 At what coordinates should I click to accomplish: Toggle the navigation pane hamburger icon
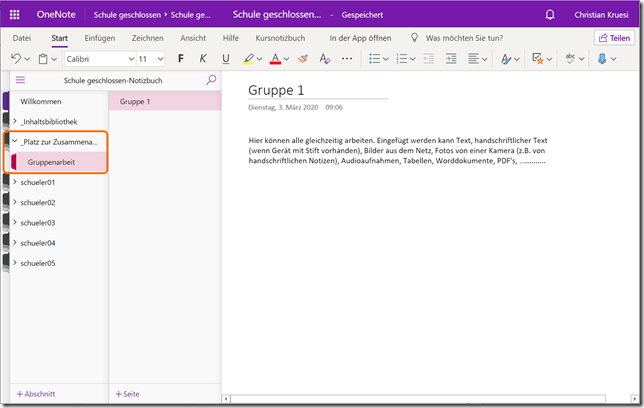point(20,79)
